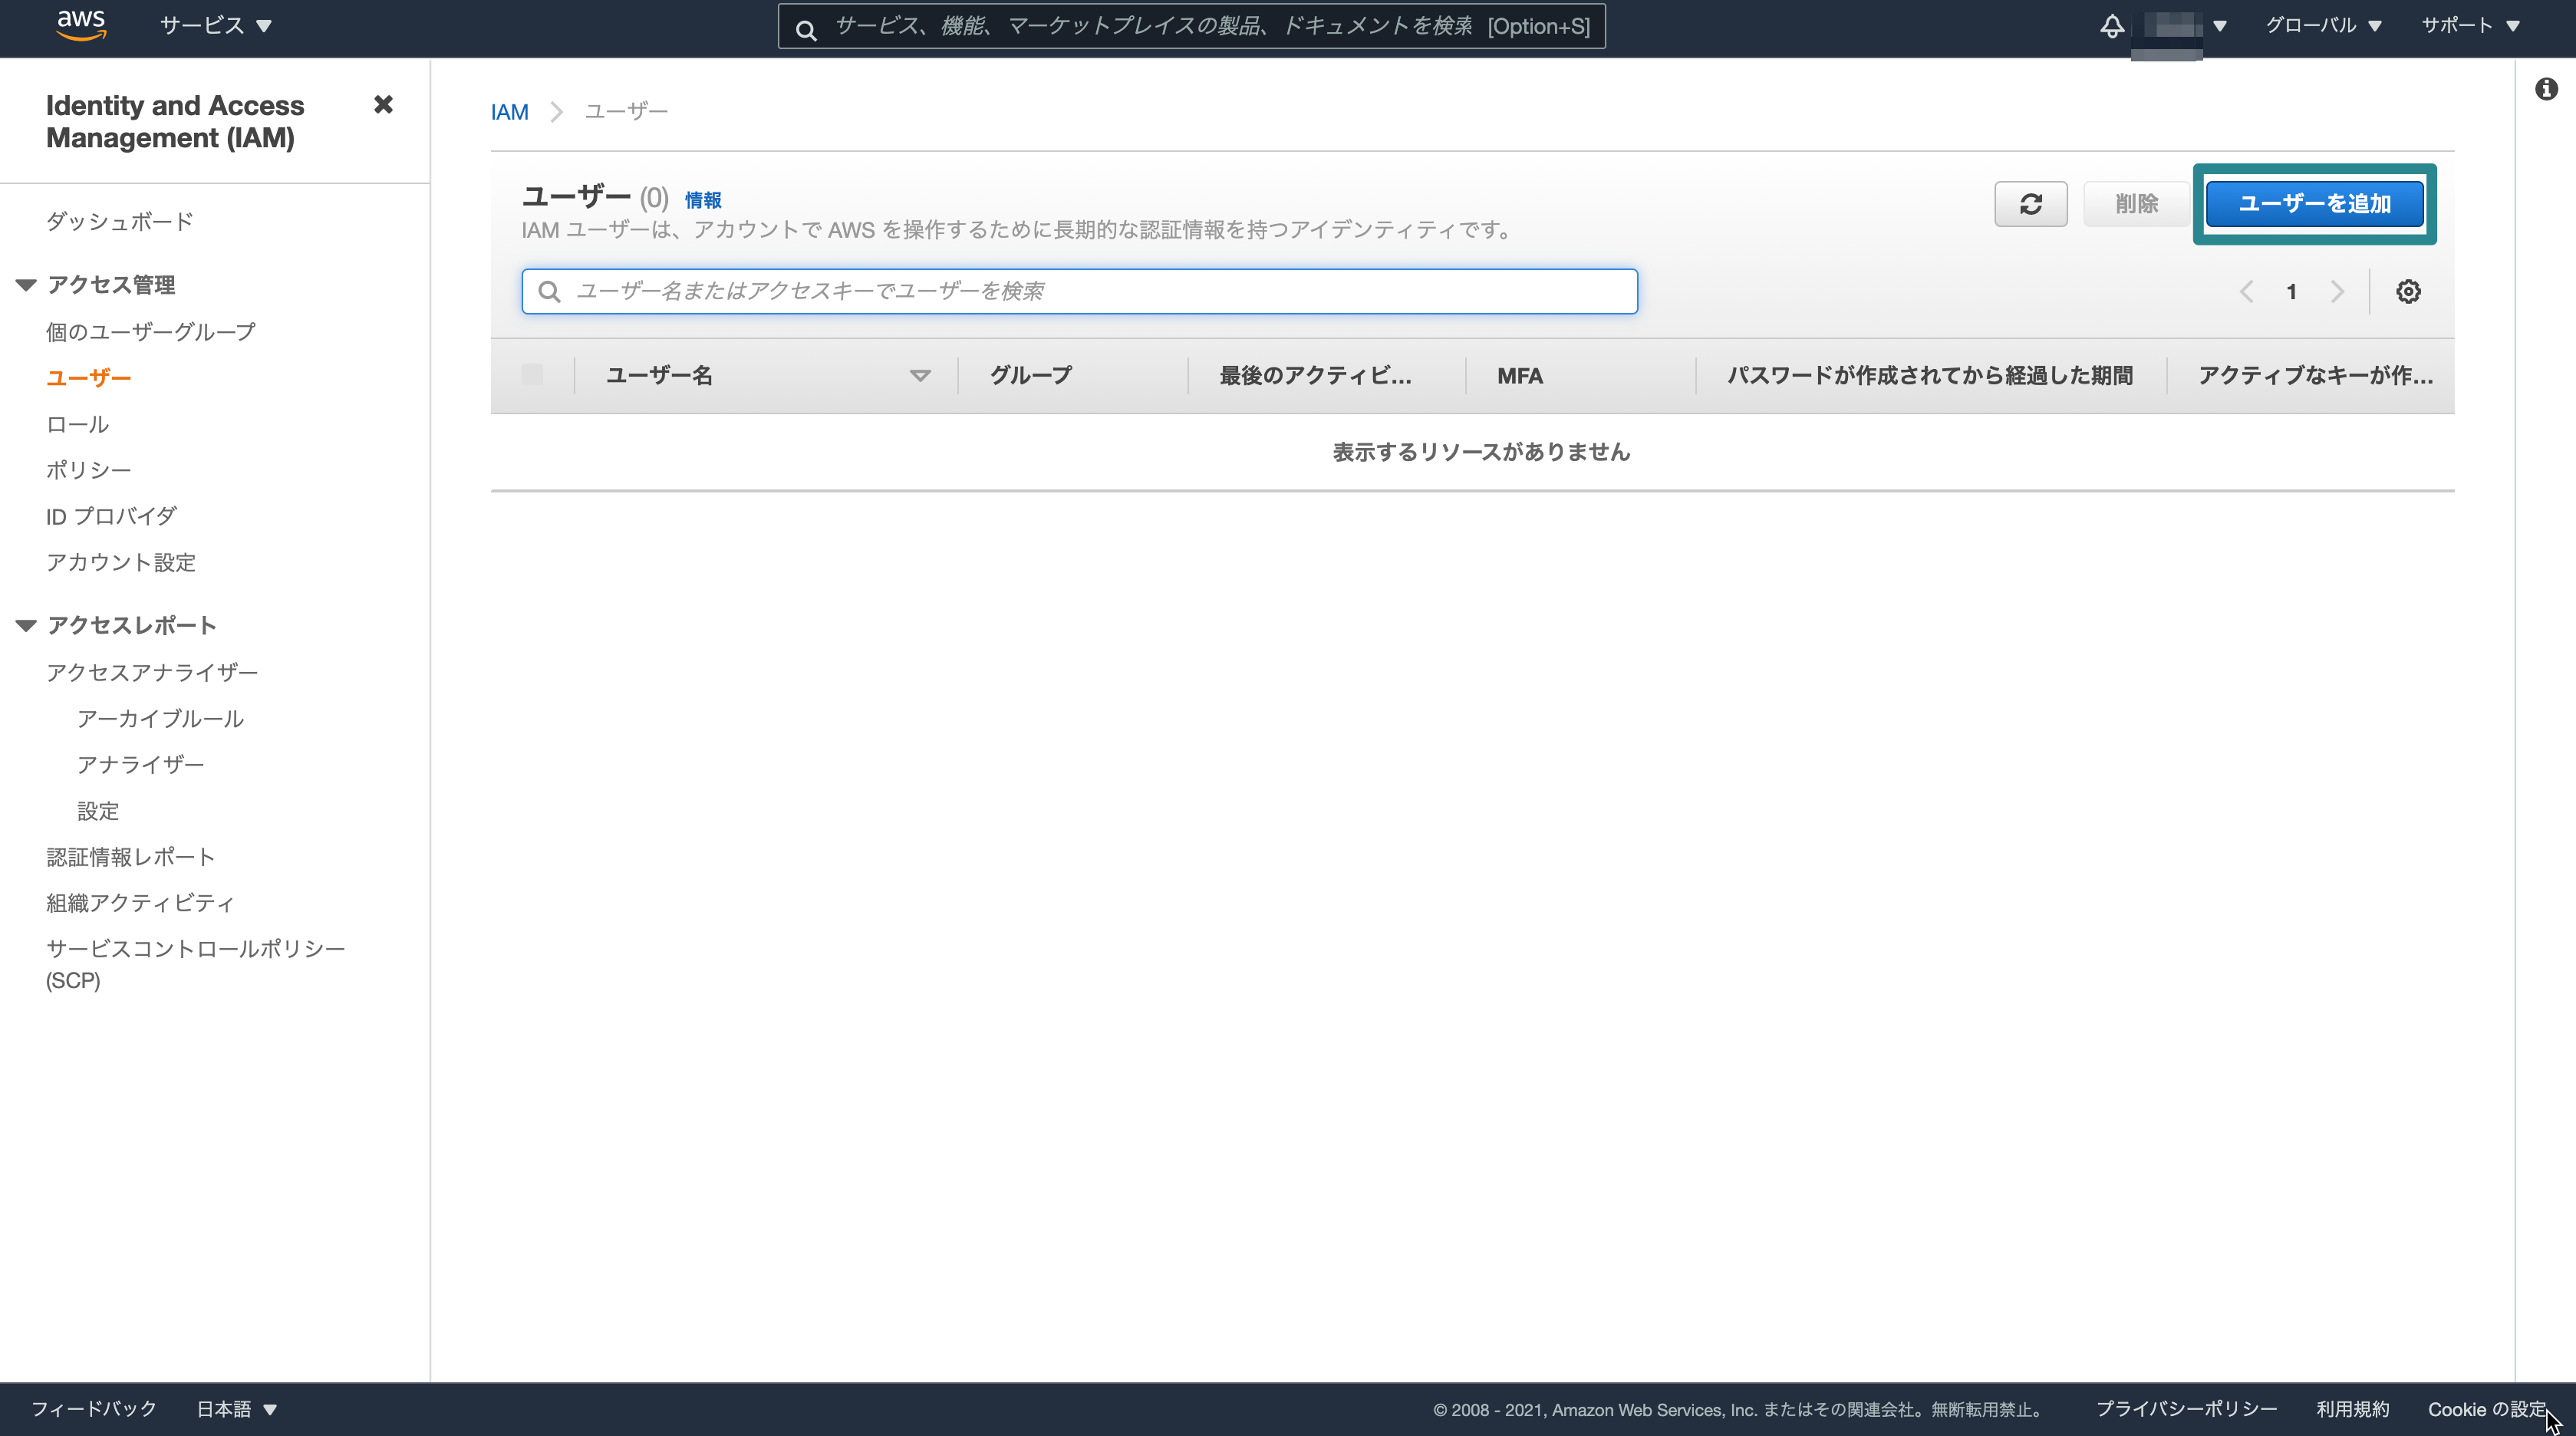Image resolution: width=2576 pixels, height=1436 pixels.
Task: Open ロール in sidebar
Action: [78, 424]
